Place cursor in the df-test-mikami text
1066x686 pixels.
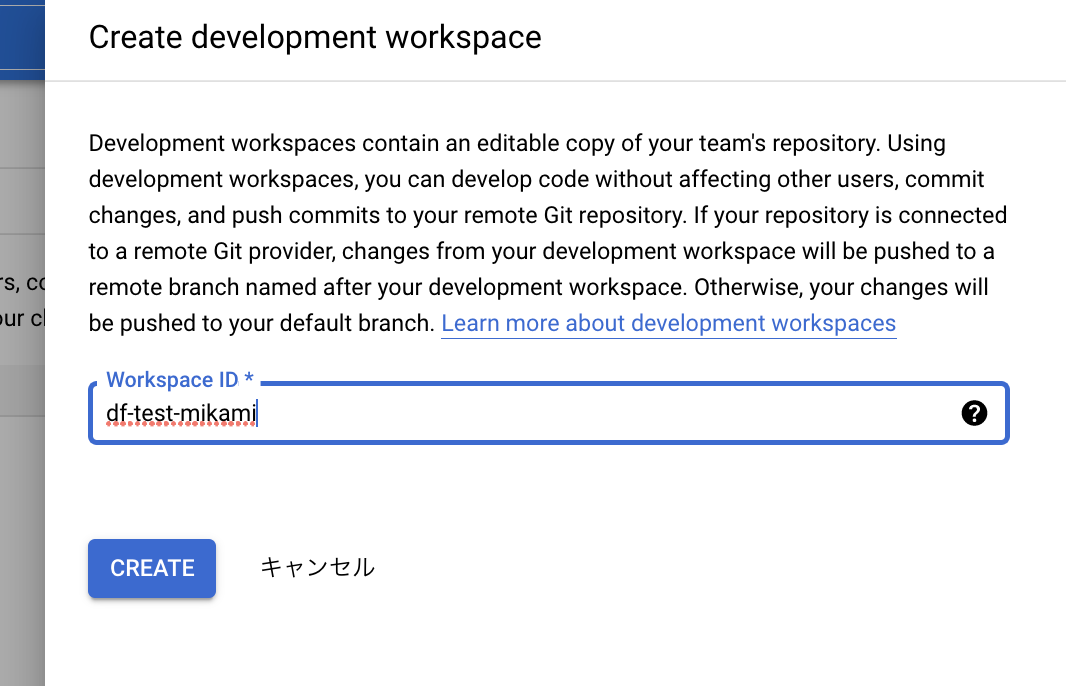click(x=181, y=413)
